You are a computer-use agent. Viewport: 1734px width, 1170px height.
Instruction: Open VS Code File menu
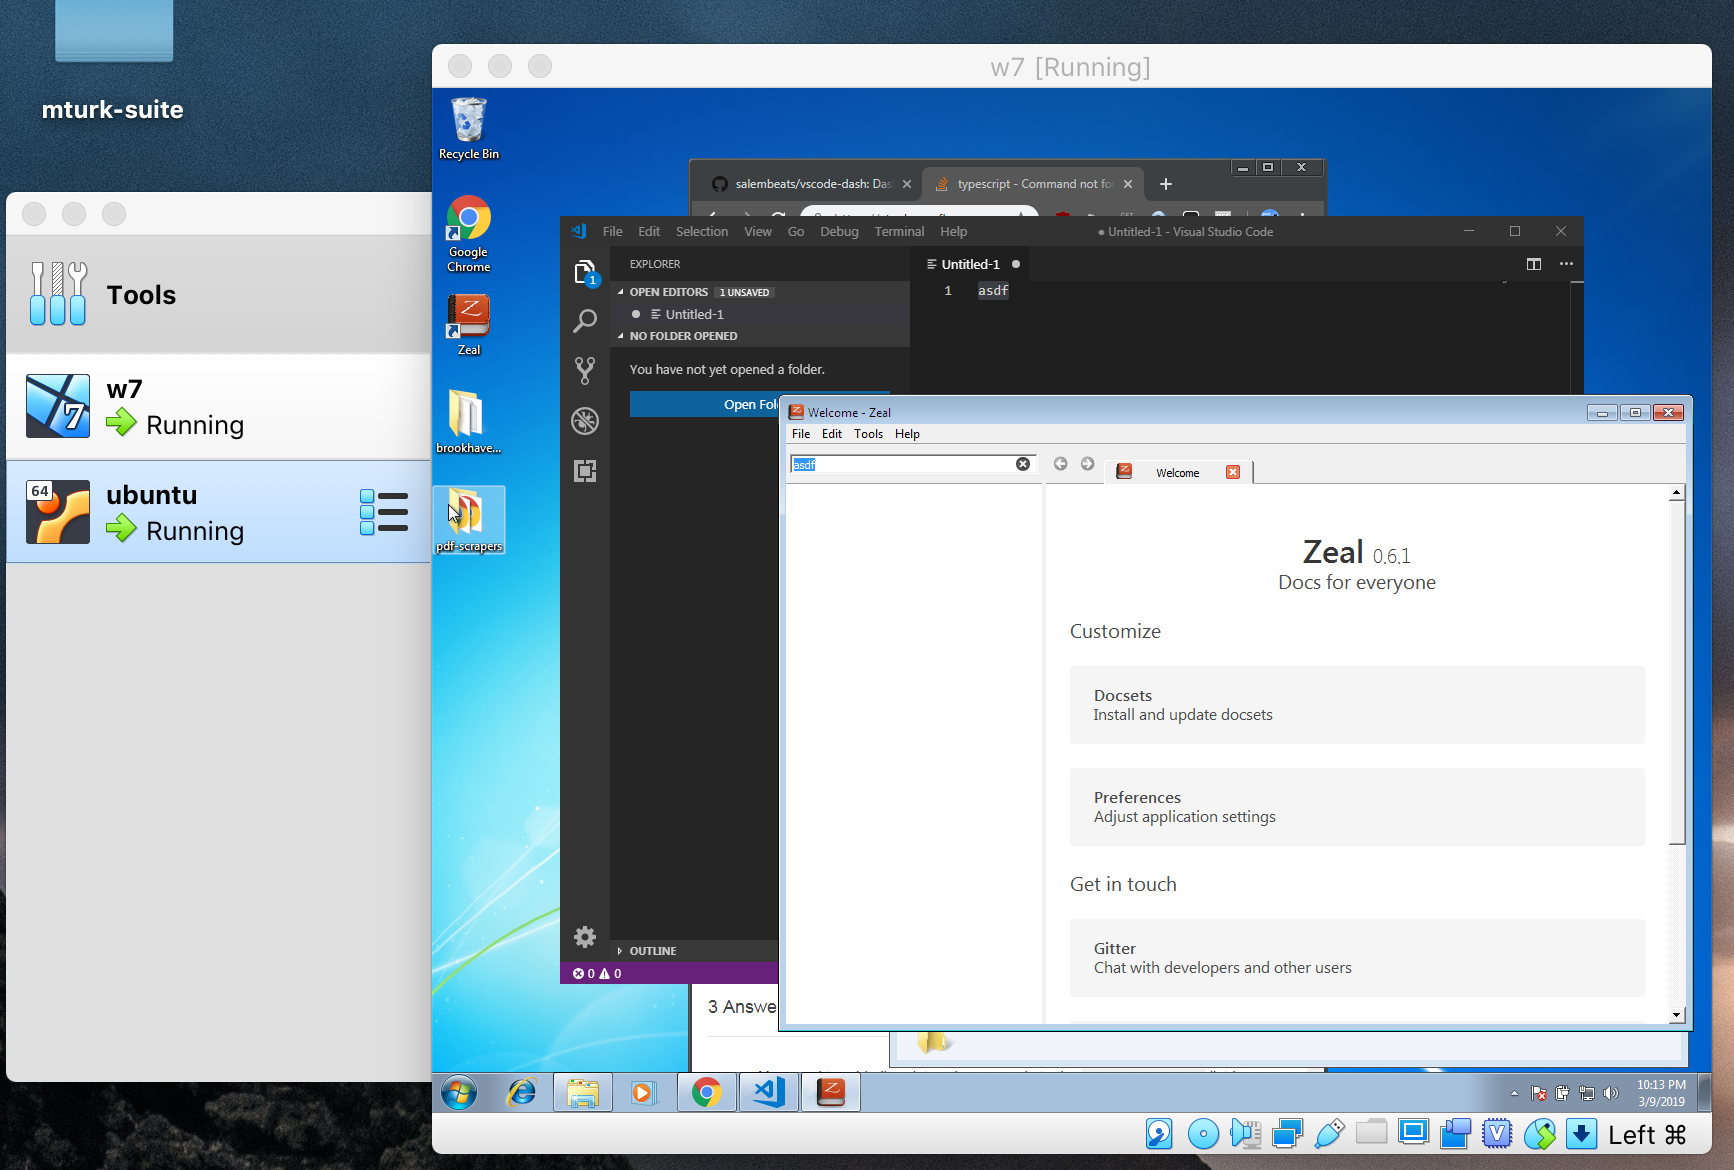(x=613, y=231)
